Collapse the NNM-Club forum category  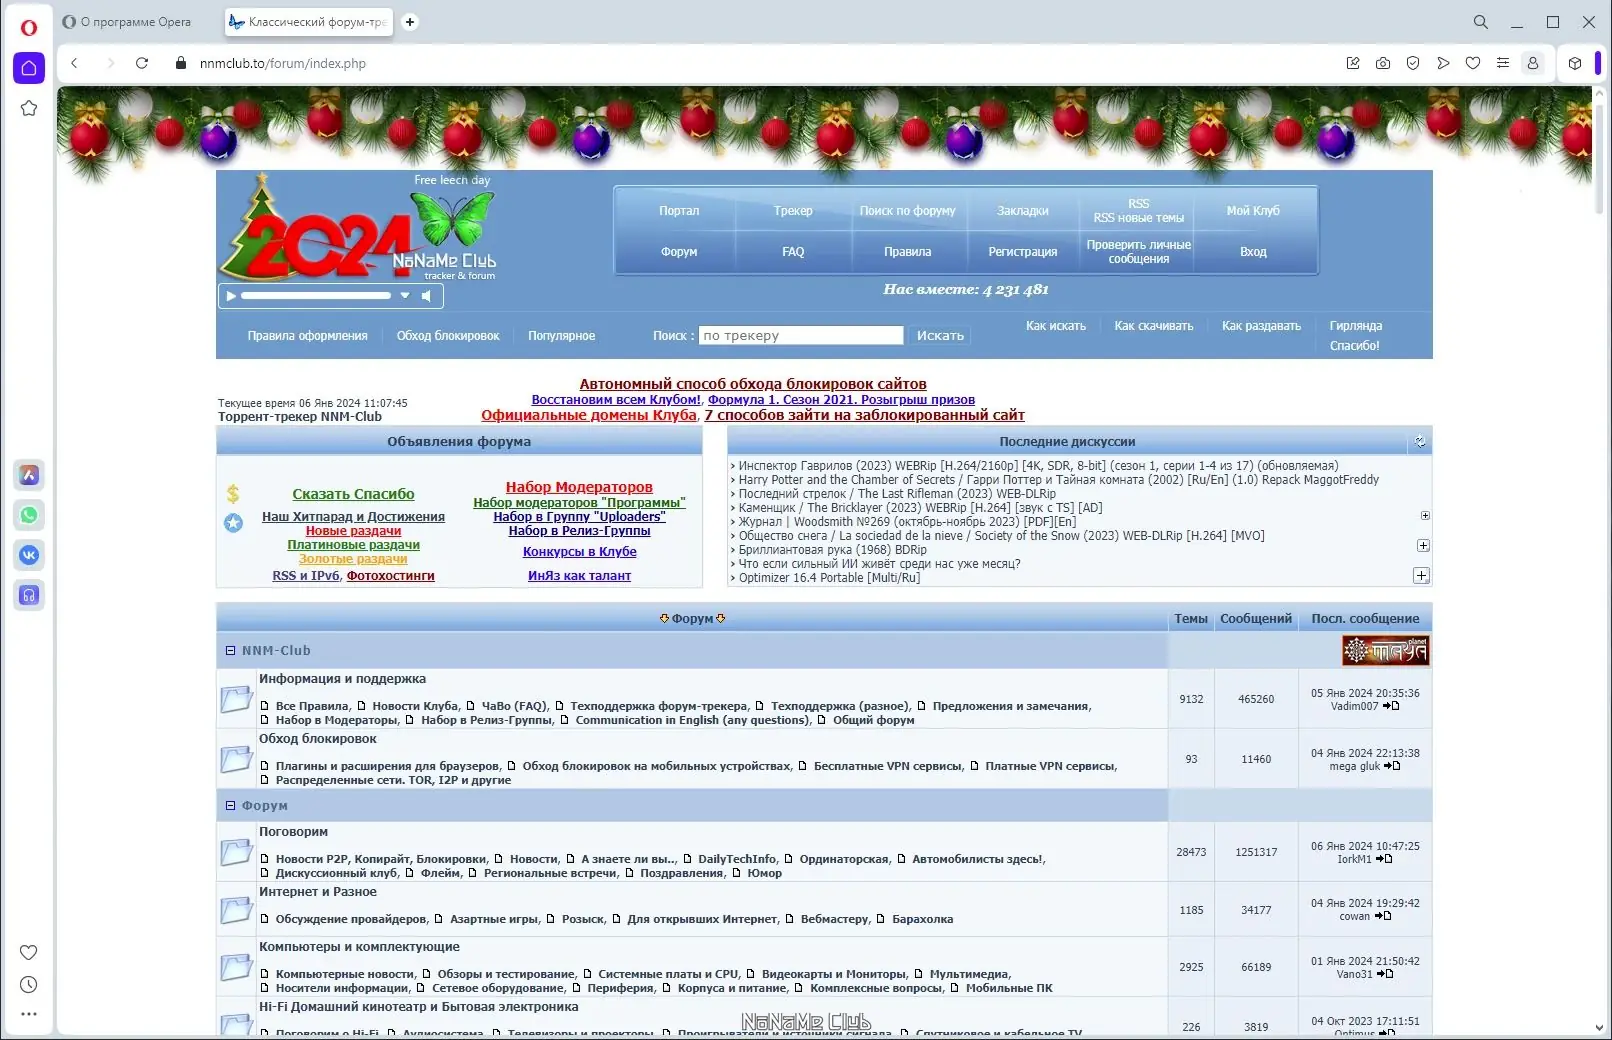pos(231,650)
